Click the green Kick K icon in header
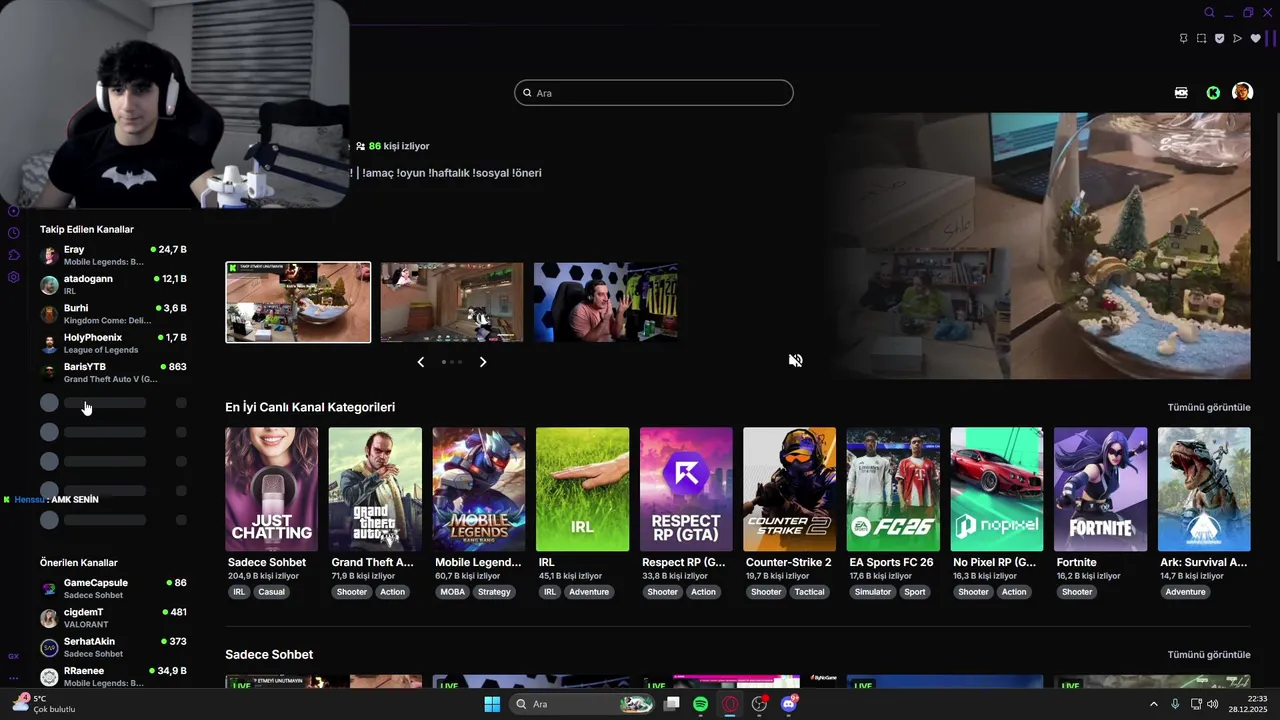1280x720 pixels. (x=1213, y=92)
